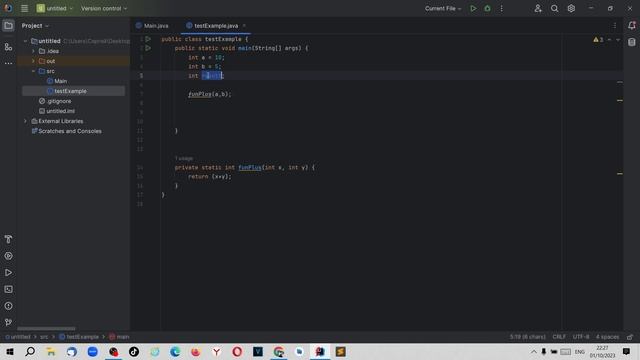Click the green Run button in toolbar

[473, 8]
